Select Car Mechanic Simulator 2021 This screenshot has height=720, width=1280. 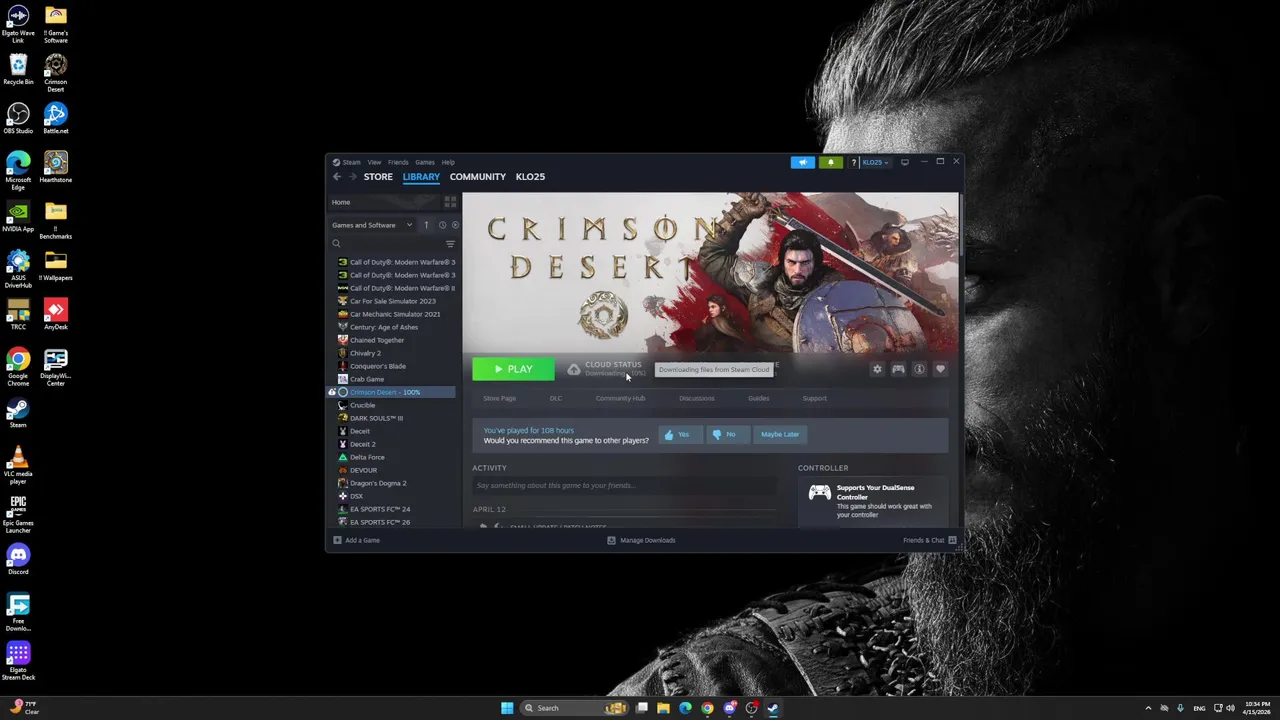tap(395, 314)
